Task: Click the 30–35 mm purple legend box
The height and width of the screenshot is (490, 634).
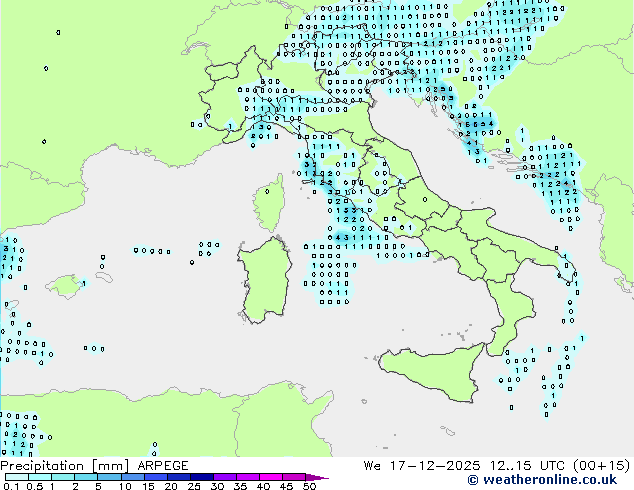Action: pyautogui.click(x=225, y=477)
